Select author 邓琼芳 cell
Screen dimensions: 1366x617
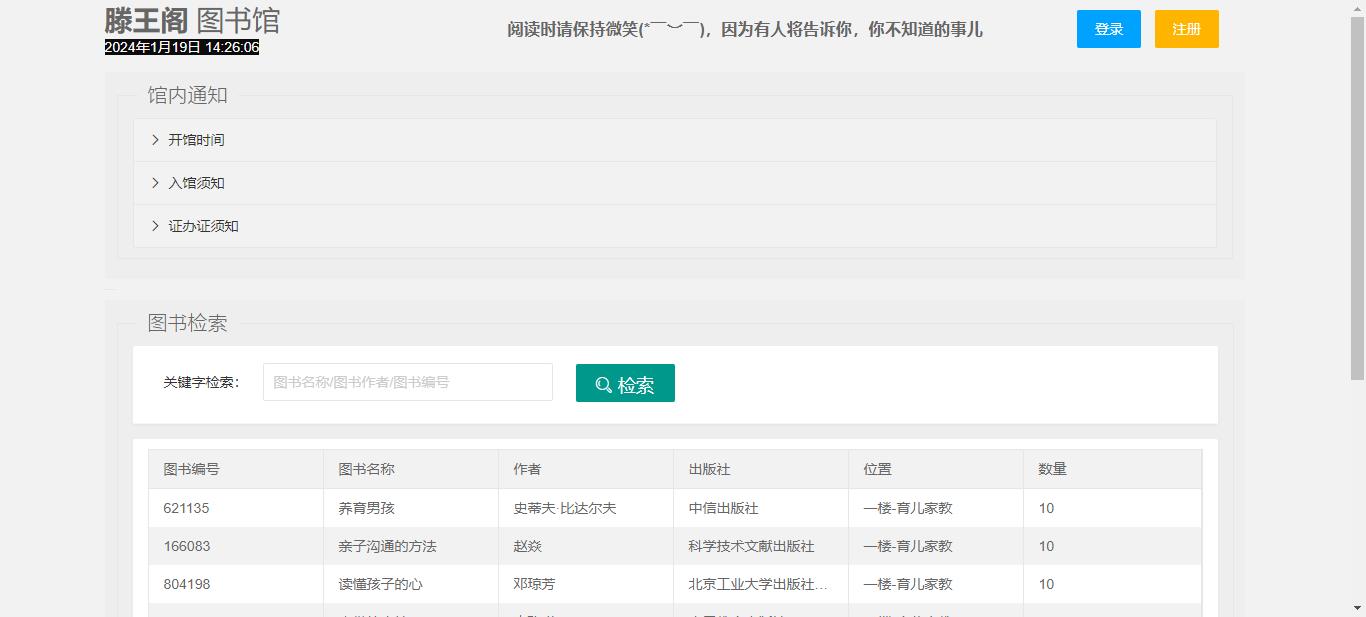click(586, 584)
